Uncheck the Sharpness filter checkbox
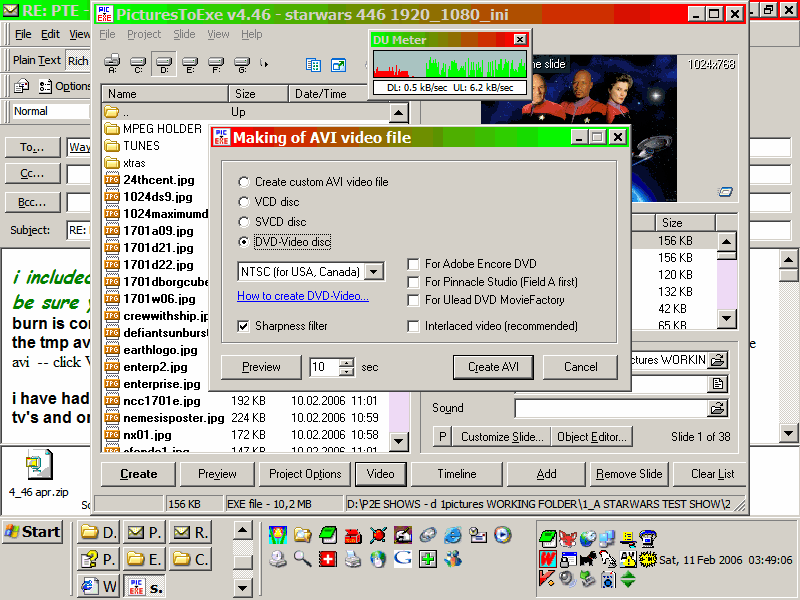Viewport: 800px width, 600px height. pos(244,326)
